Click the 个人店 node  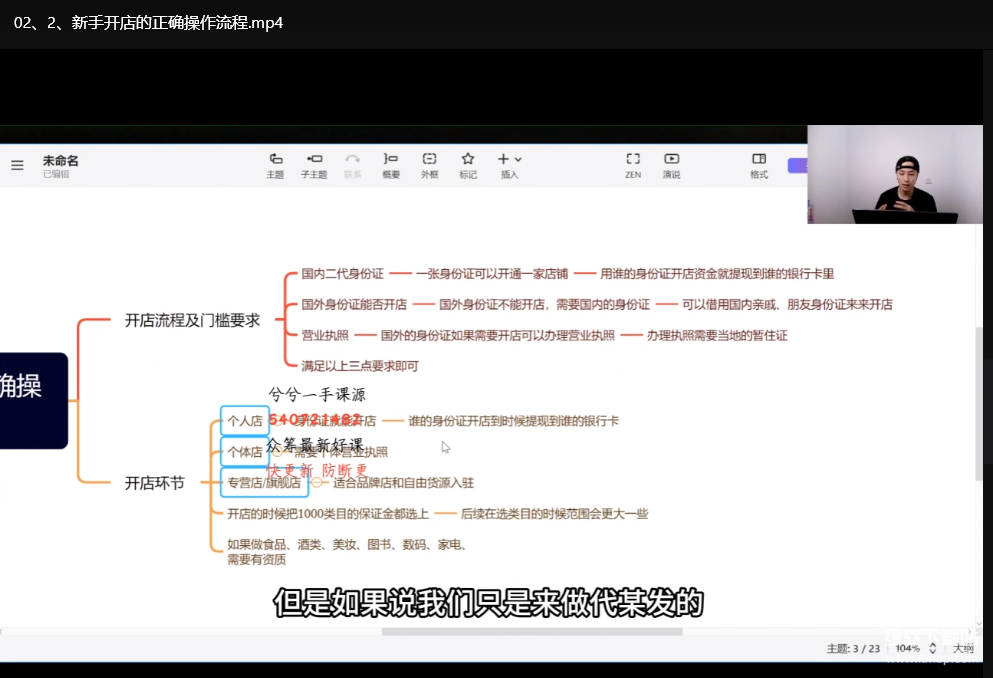click(244, 421)
